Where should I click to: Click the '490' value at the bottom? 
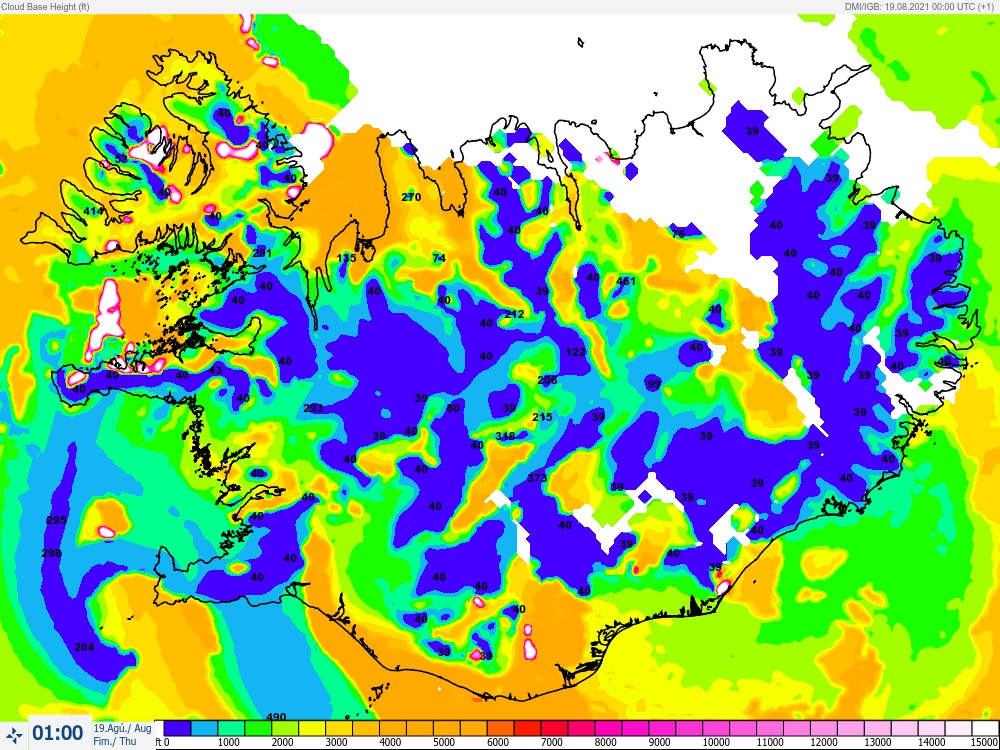pos(276,717)
